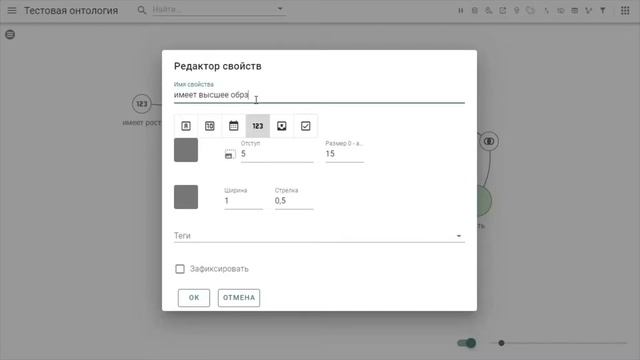Click the Имя свойства input field

coord(319,95)
